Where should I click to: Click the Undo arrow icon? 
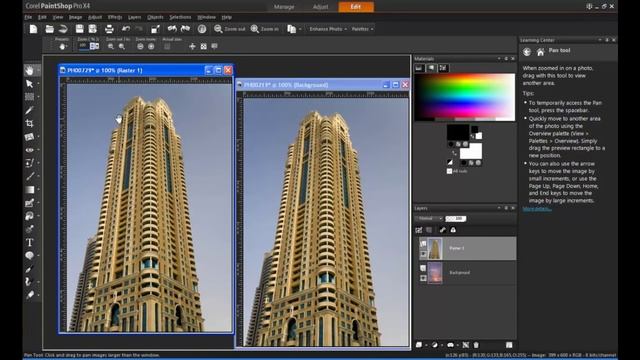126,29
